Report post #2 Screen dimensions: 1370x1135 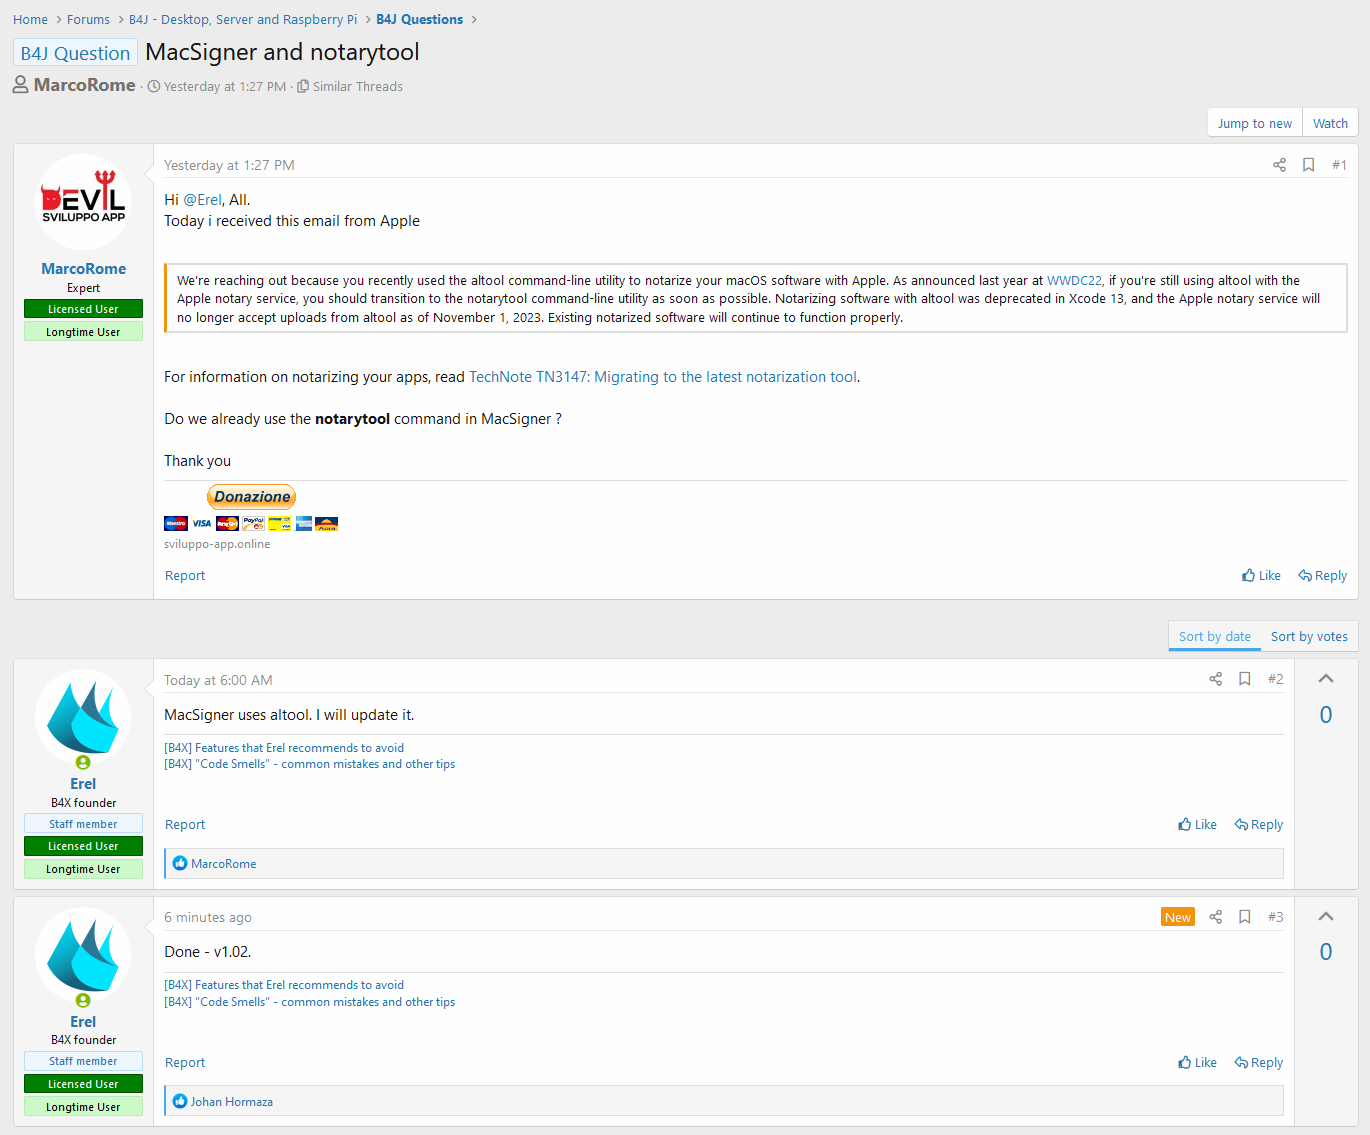[185, 825]
